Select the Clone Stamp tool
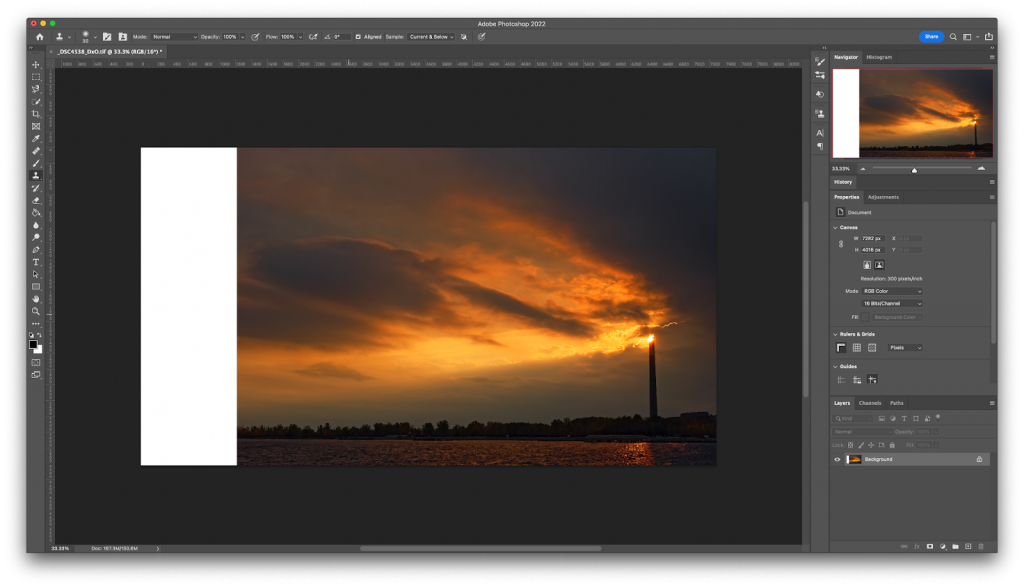 tap(35, 176)
